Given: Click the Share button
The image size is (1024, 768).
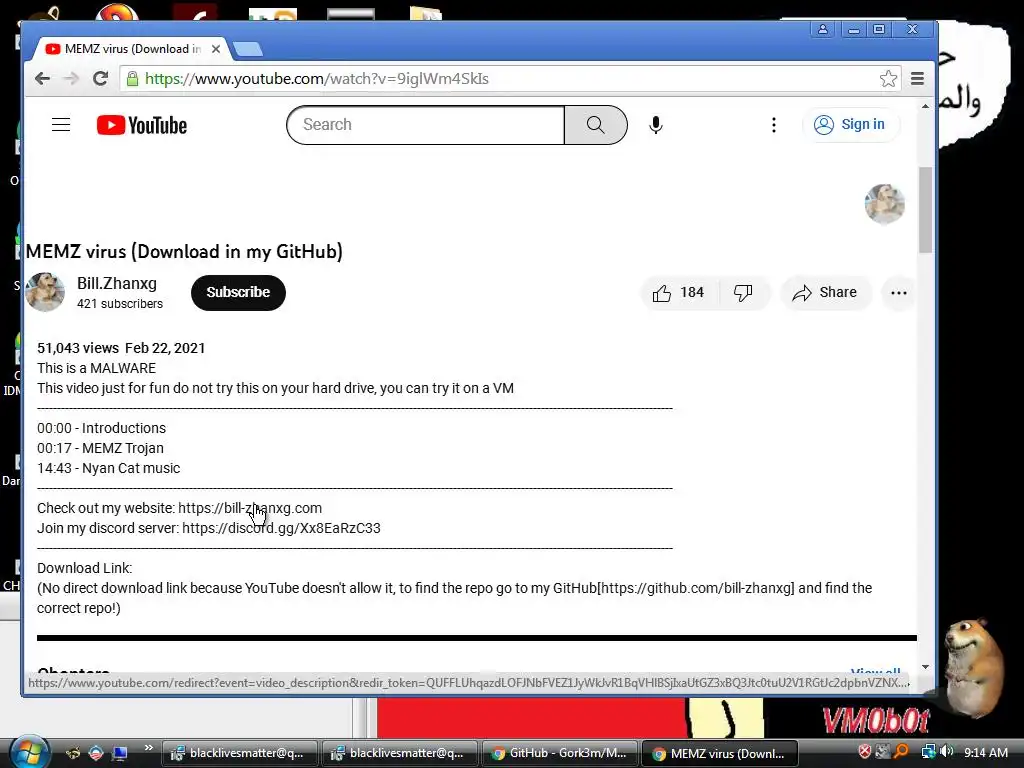Looking at the screenshot, I should 825,293.
